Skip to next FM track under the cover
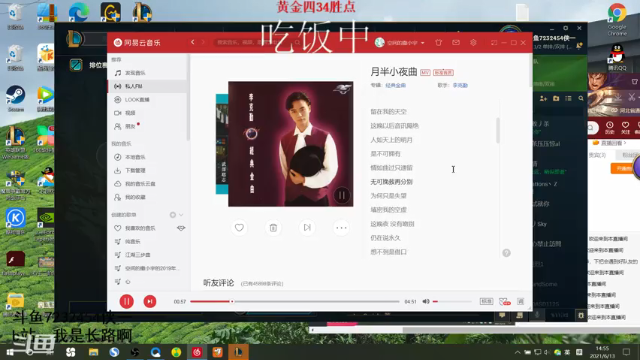This screenshot has width=640, height=360. point(307,228)
